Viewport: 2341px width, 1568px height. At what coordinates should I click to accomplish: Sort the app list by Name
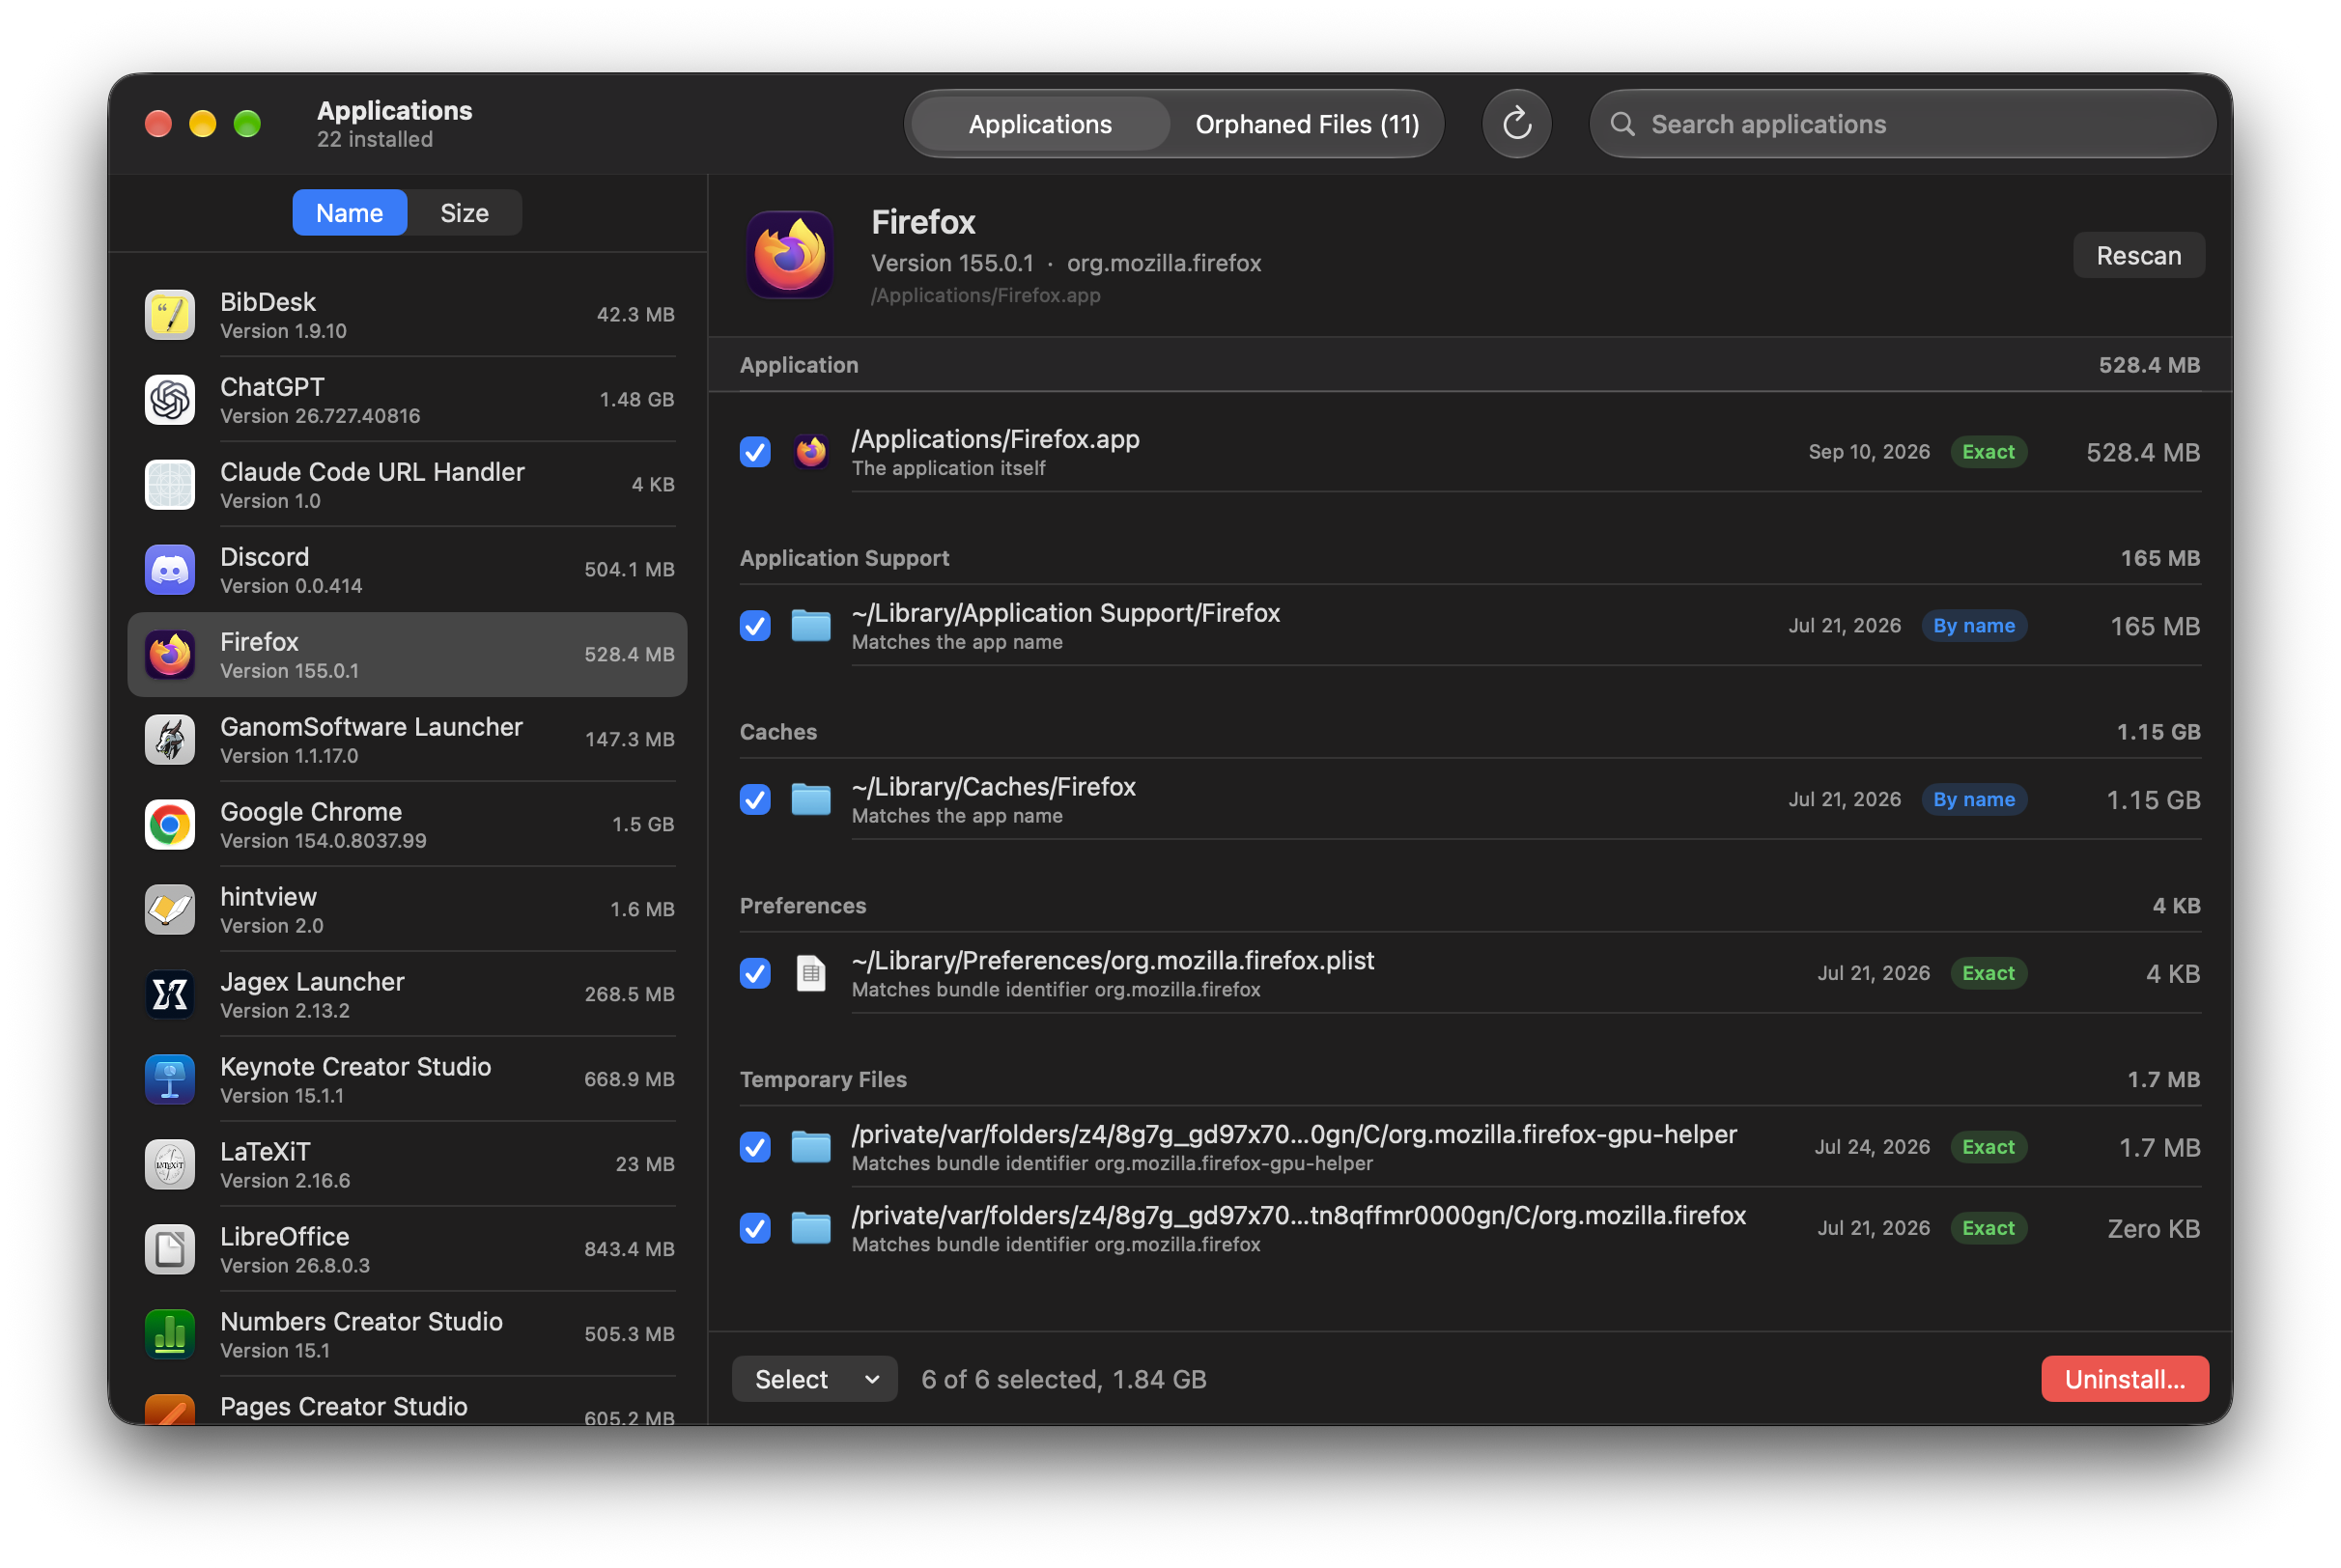pyautogui.click(x=349, y=213)
